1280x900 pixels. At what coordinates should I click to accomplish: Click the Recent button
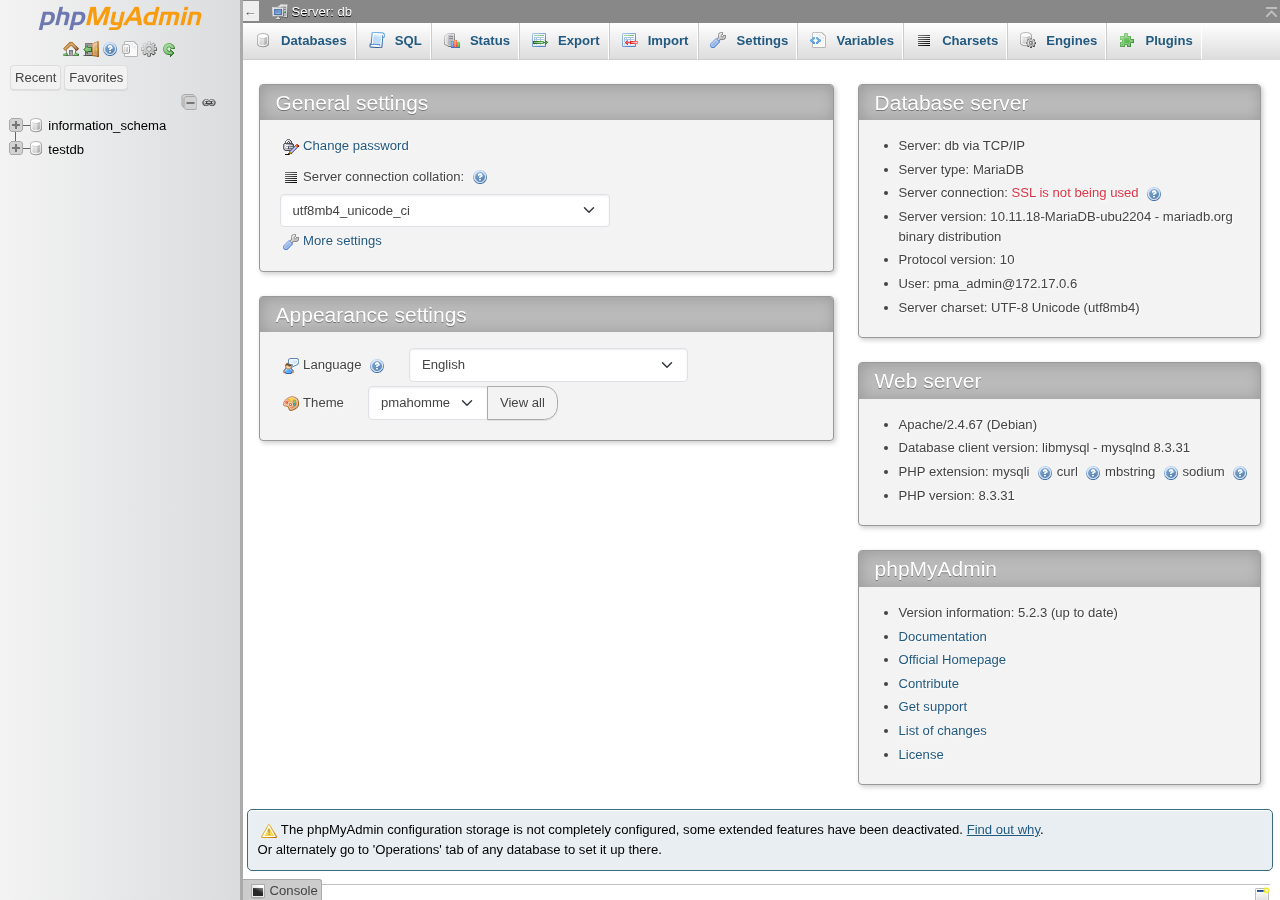point(36,78)
